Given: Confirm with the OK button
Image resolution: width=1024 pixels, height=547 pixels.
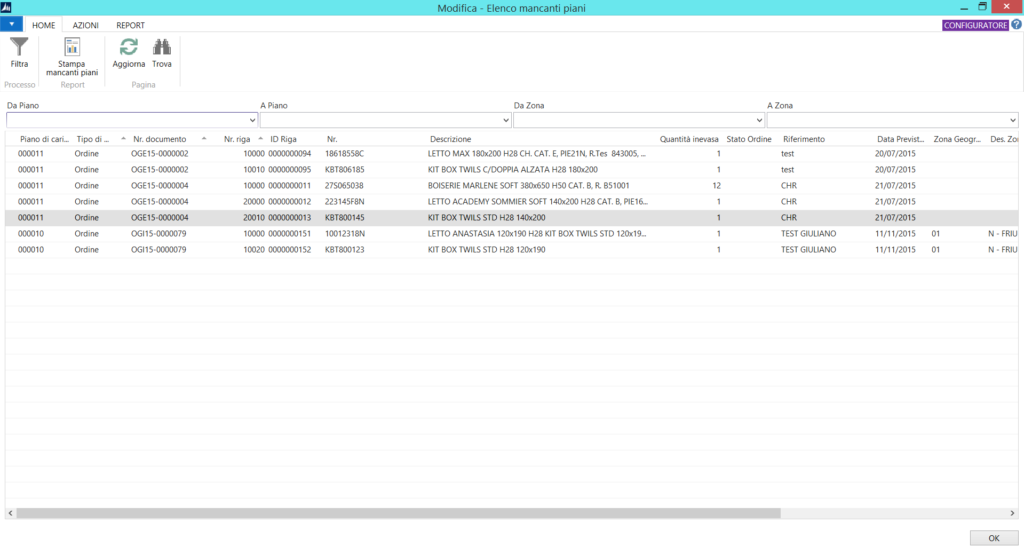Looking at the screenshot, I should pyautogui.click(x=993, y=538).
